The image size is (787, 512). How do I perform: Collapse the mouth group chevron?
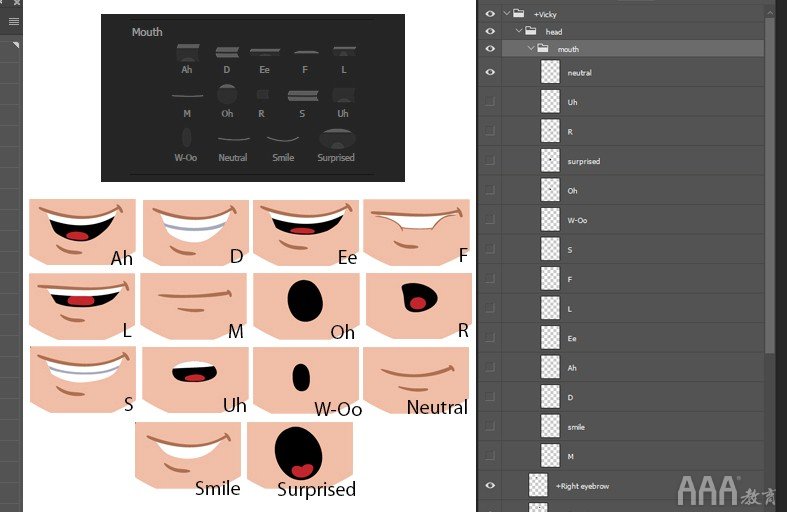[x=531, y=49]
